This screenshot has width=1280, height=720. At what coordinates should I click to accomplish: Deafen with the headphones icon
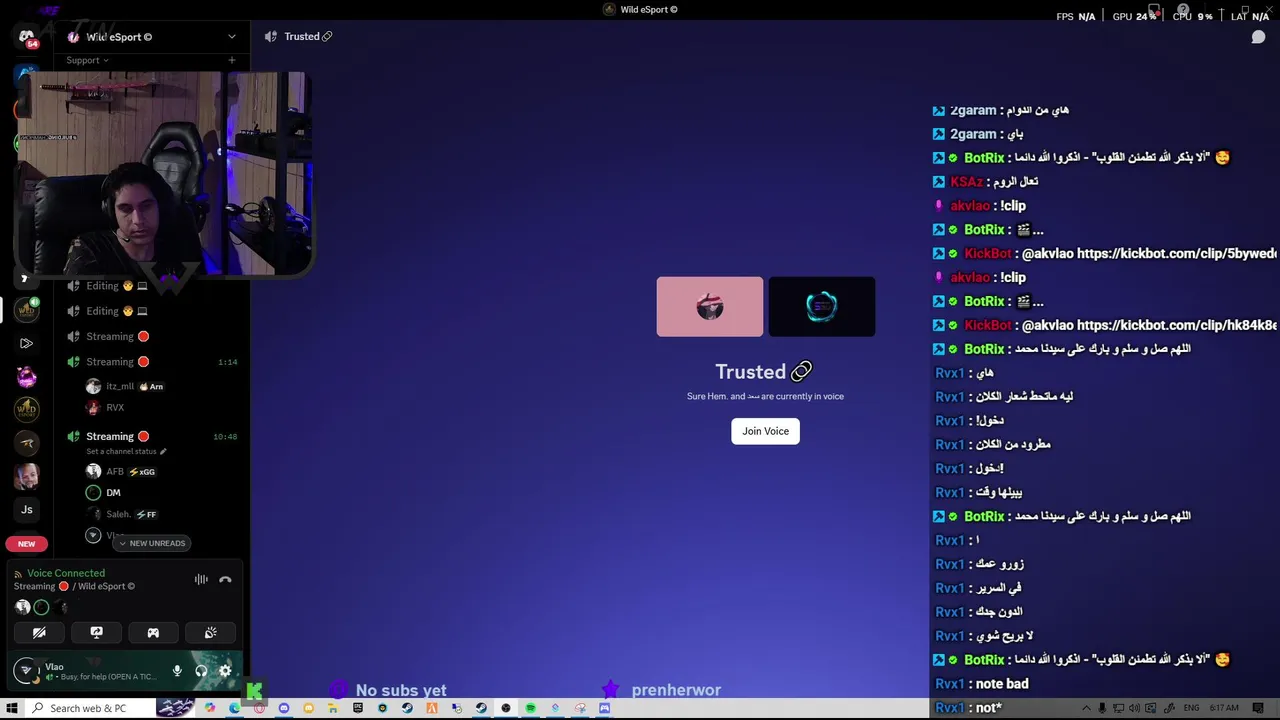coord(201,671)
